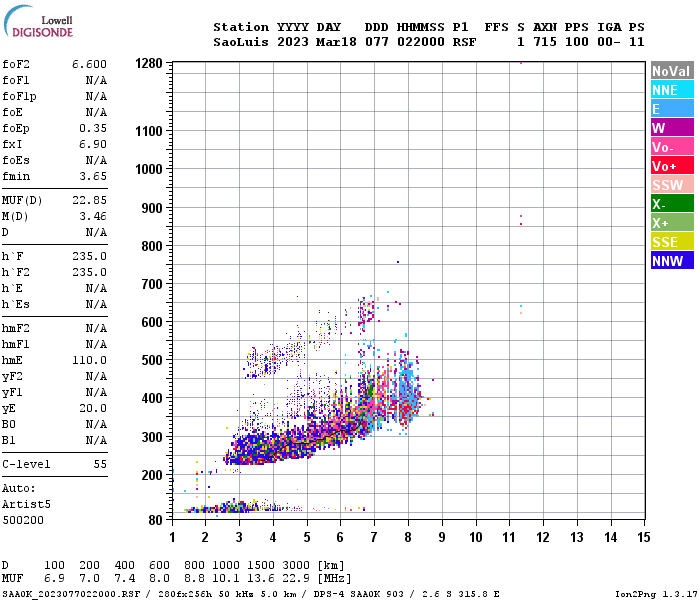Screen dimensions: 700x600
Task: Click the blue echo point near 760 km
Action: [398, 262]
